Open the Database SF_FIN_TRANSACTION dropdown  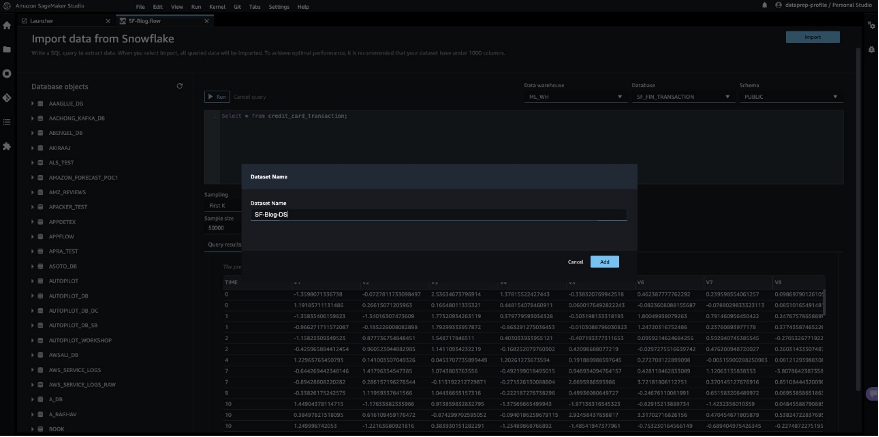[683, 97]
